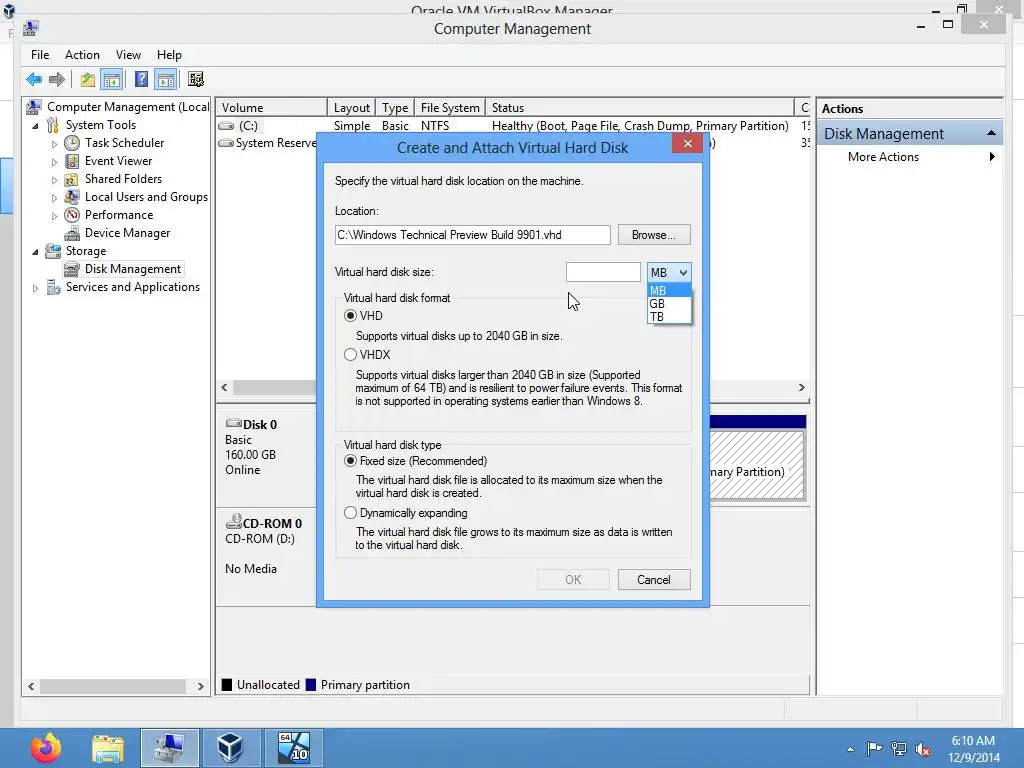This screenshot has height=768, width=1024.
Task: Click the Performance icon
Action: point(72,215)
